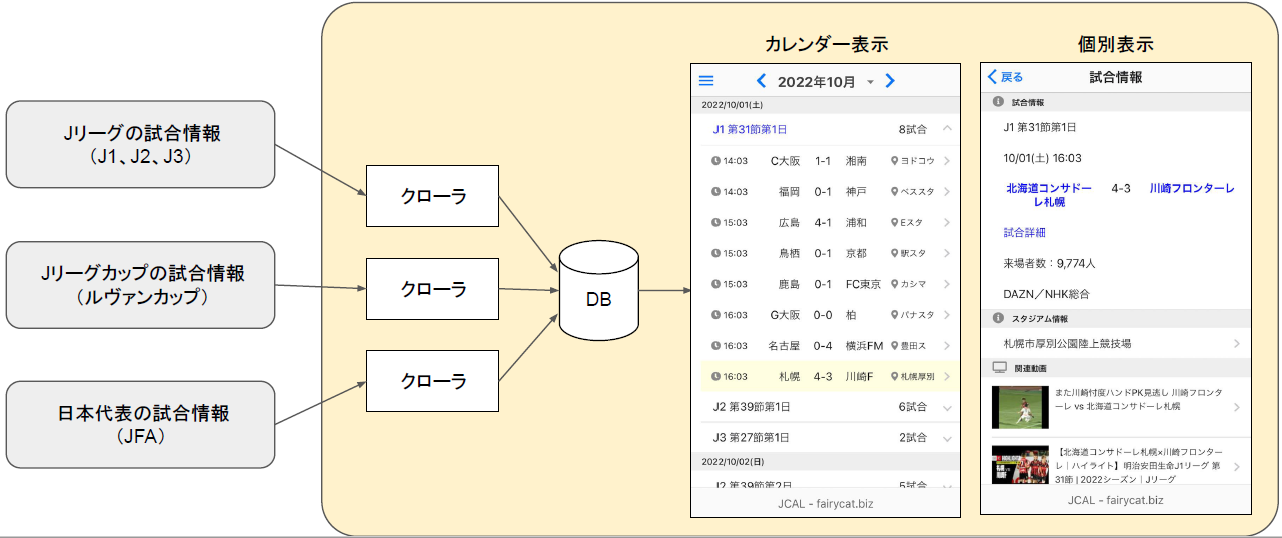Click the ヨドコウ stadium pin icon
The height and width of the screenshot is (538, 1282).
[895, 160]
